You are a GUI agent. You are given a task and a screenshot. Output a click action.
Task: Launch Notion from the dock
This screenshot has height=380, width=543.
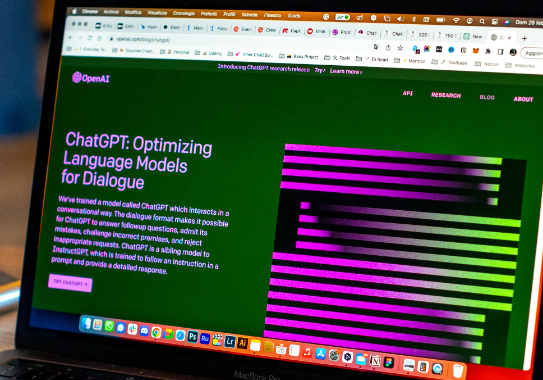coord(375,361)
